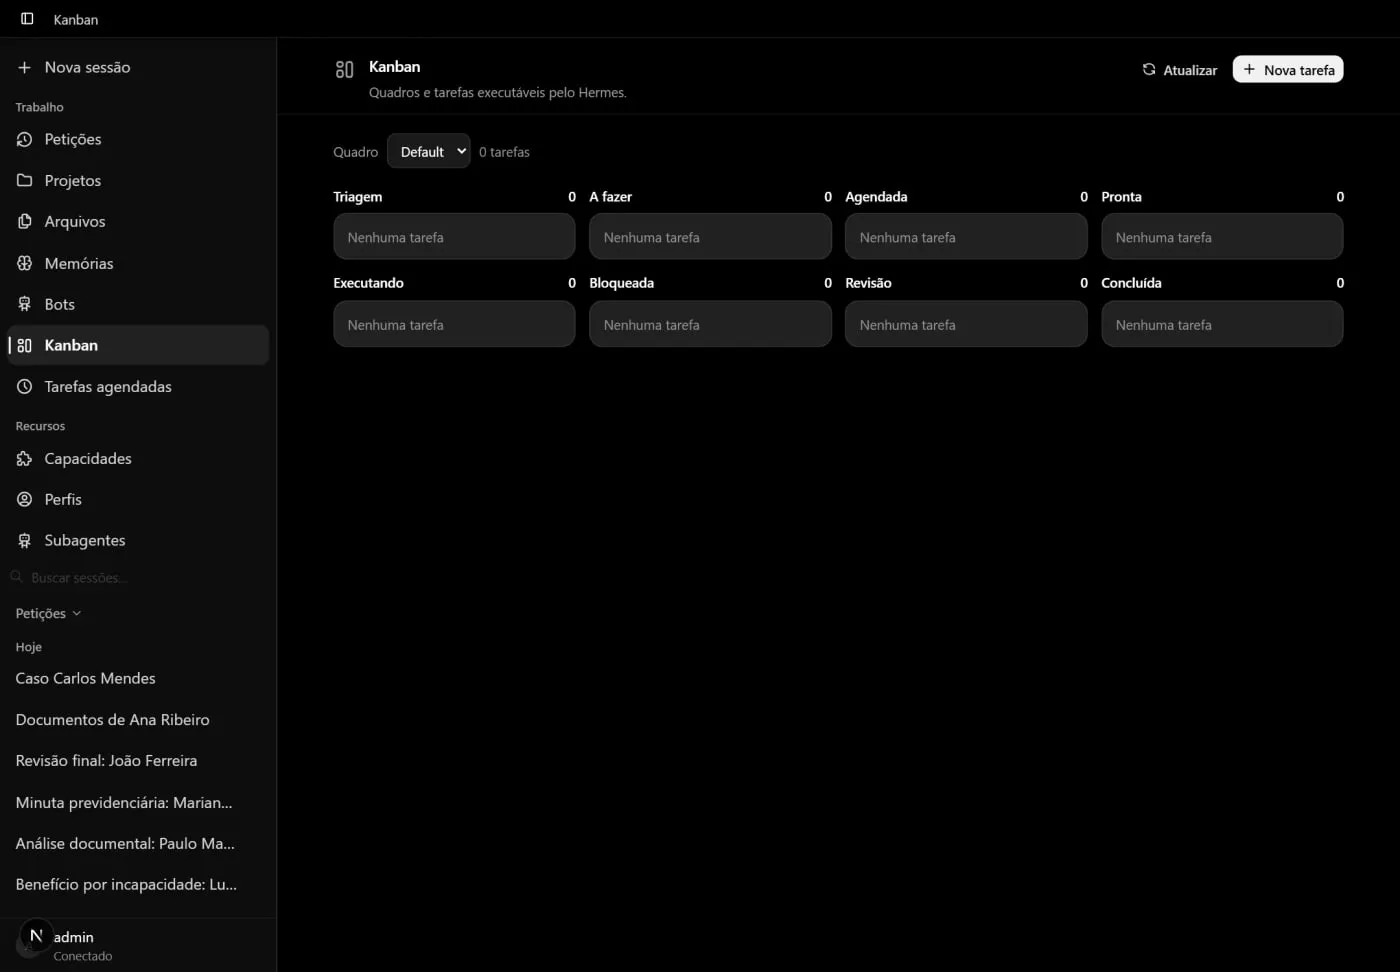
Task: Click the Nova tarefa button
Action: coord(1288,69)
